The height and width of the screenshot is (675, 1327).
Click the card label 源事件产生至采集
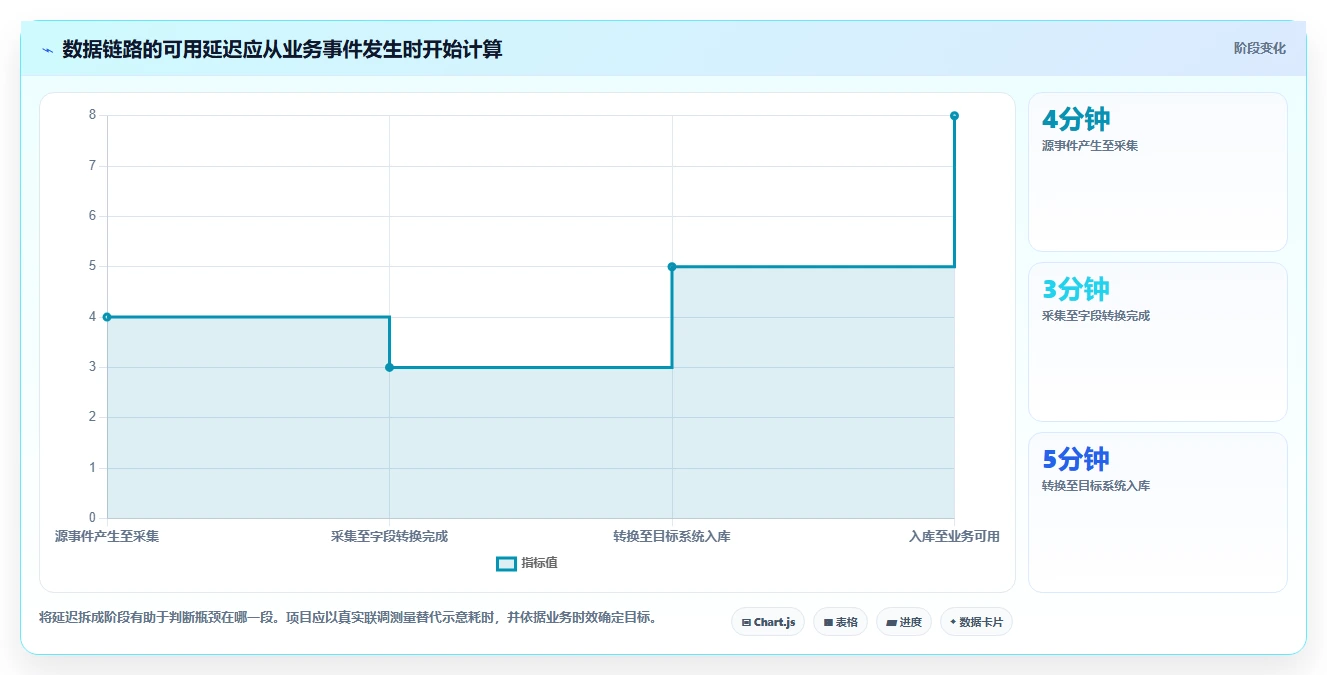[1090, 146]
